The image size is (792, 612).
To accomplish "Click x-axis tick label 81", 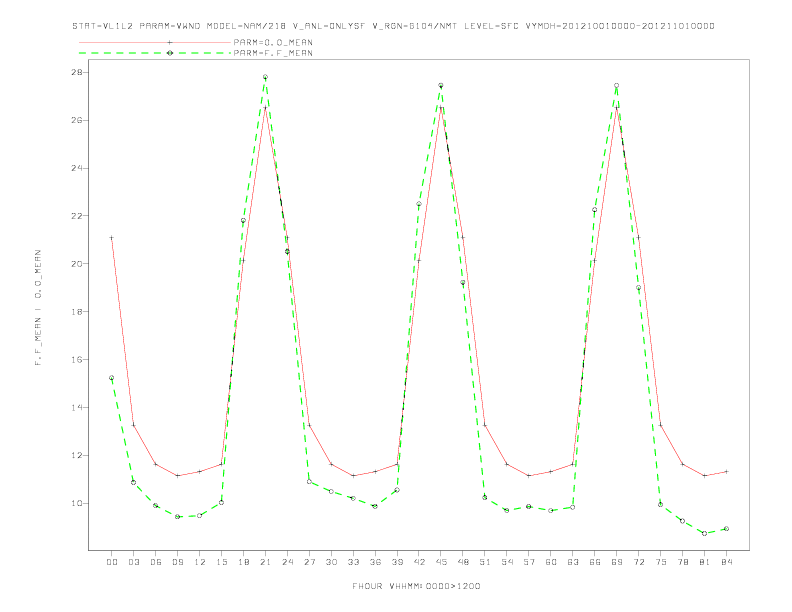I will [705, 562].
